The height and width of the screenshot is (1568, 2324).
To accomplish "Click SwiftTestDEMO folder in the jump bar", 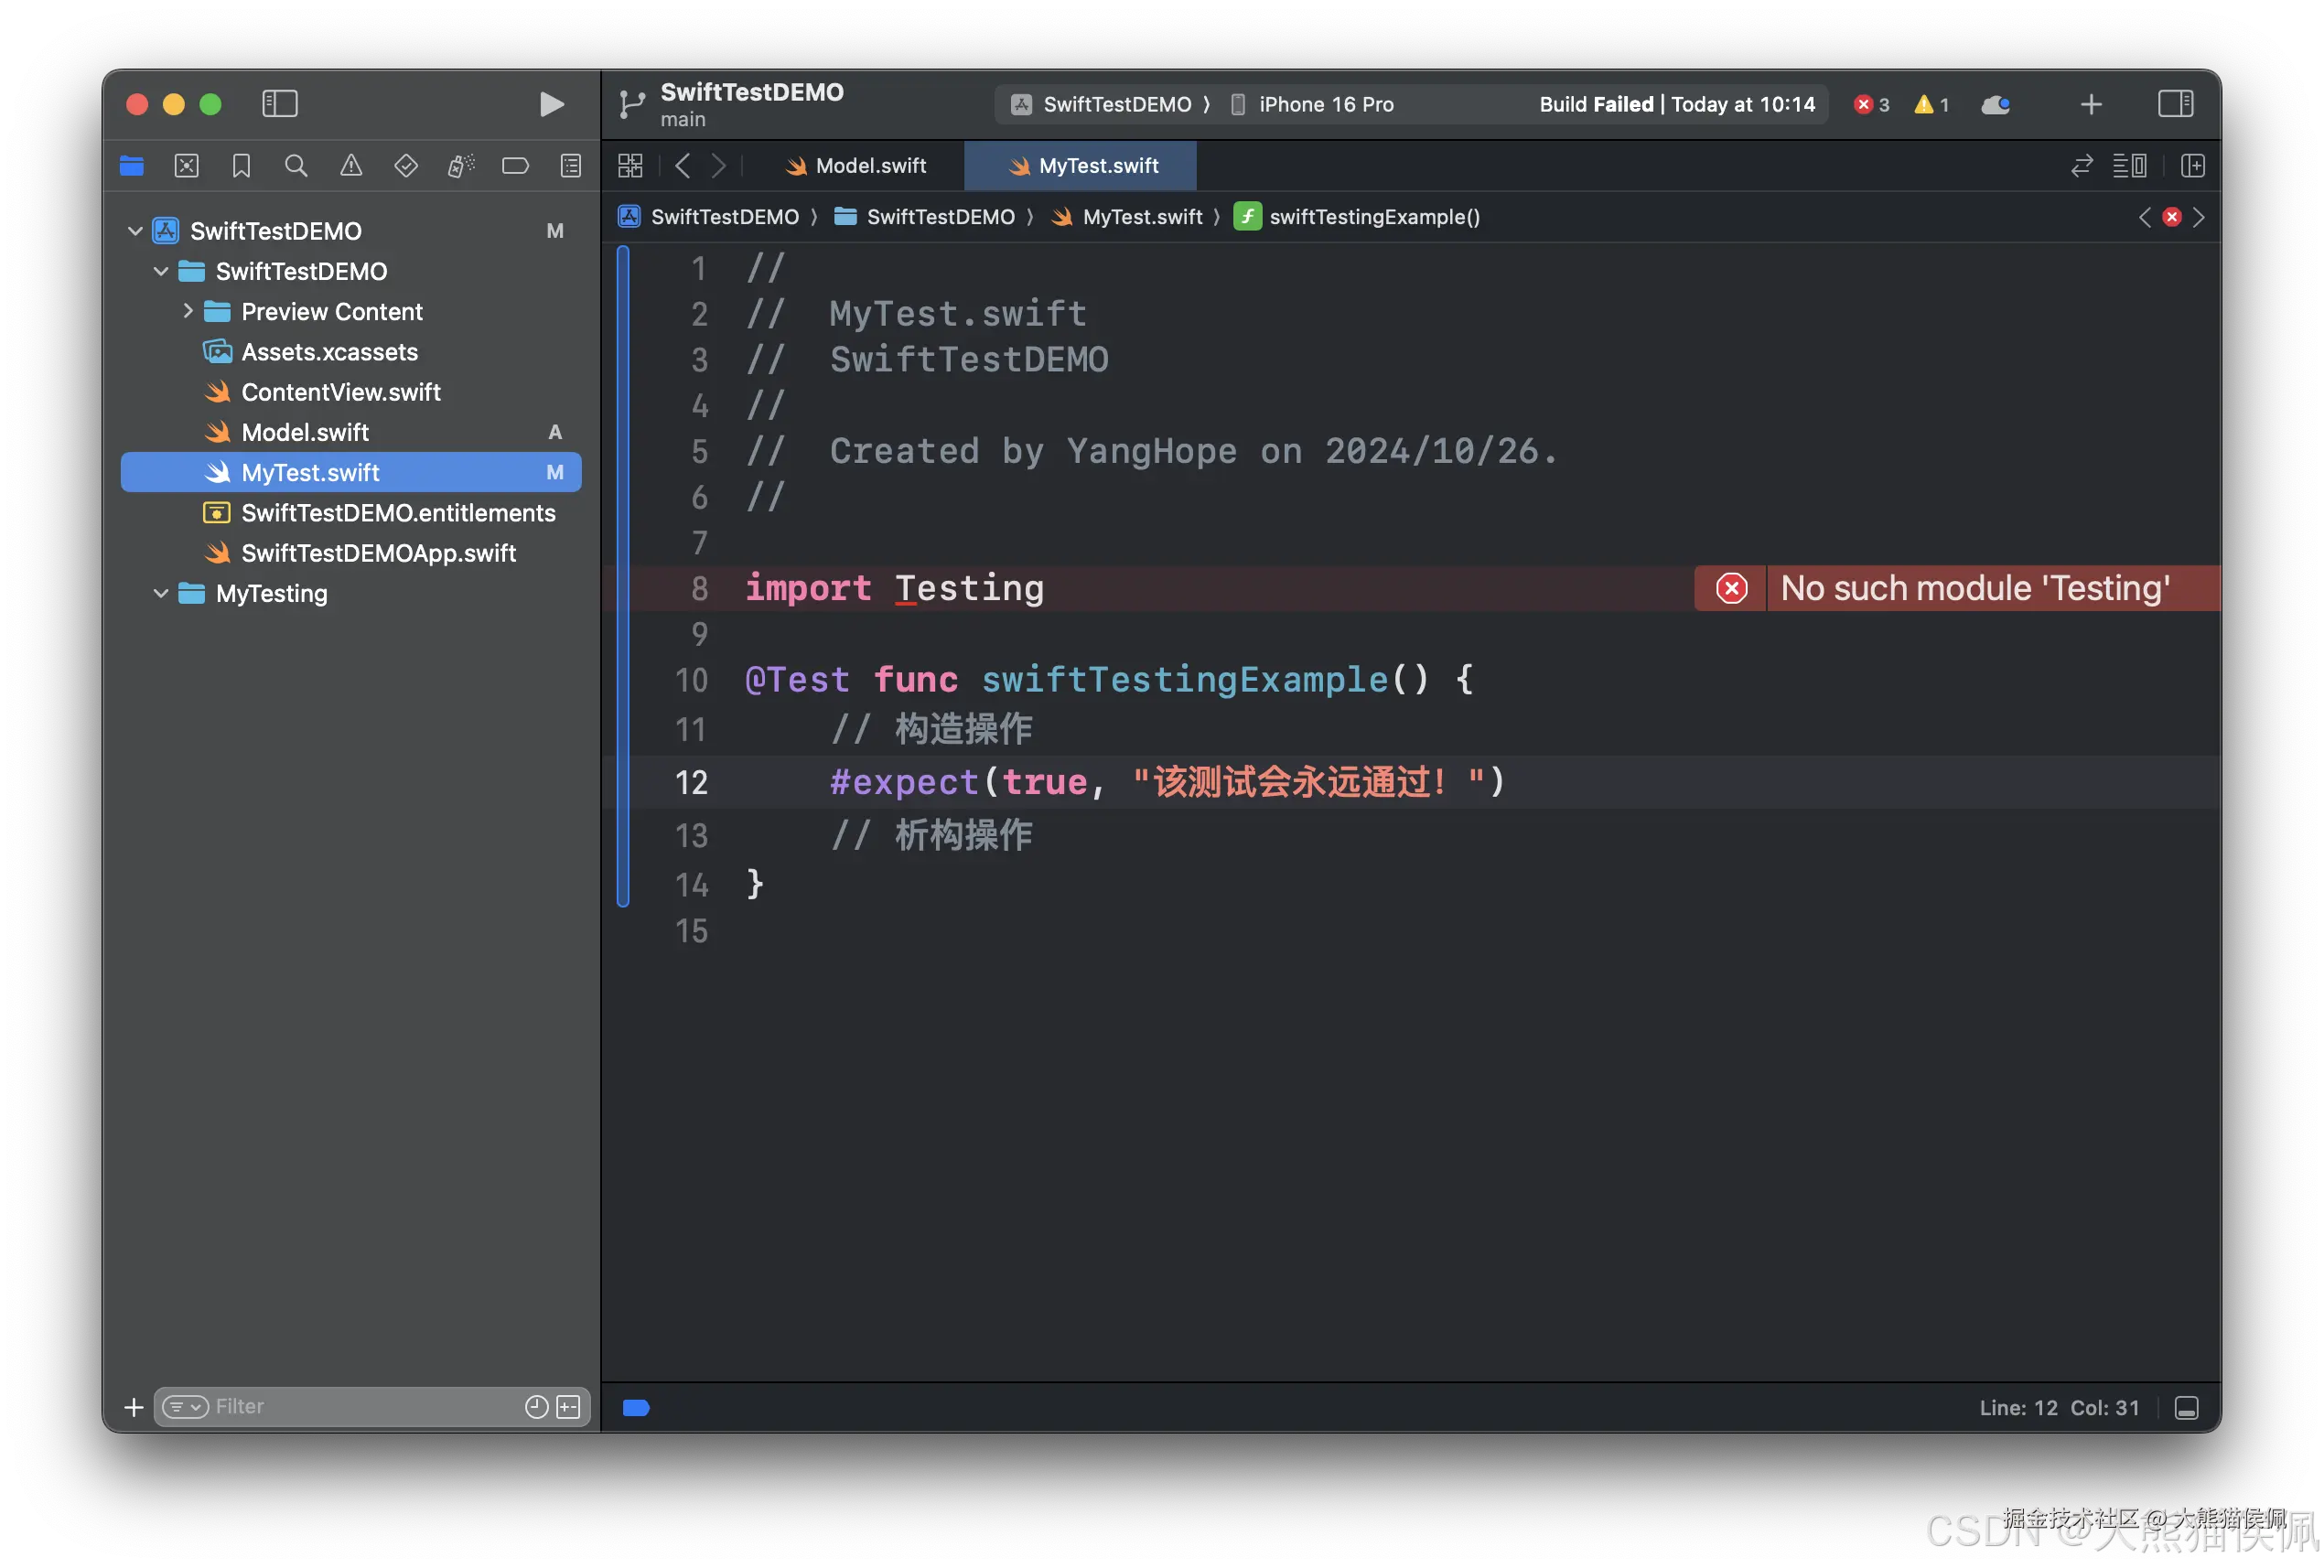I will coord(924,217).
